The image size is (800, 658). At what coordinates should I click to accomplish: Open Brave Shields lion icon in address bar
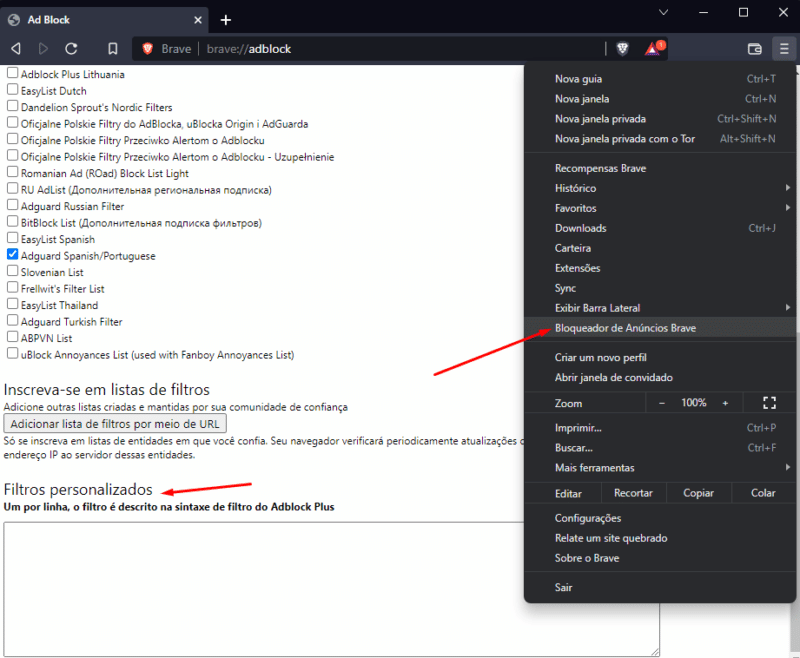(x=622, y=48)
